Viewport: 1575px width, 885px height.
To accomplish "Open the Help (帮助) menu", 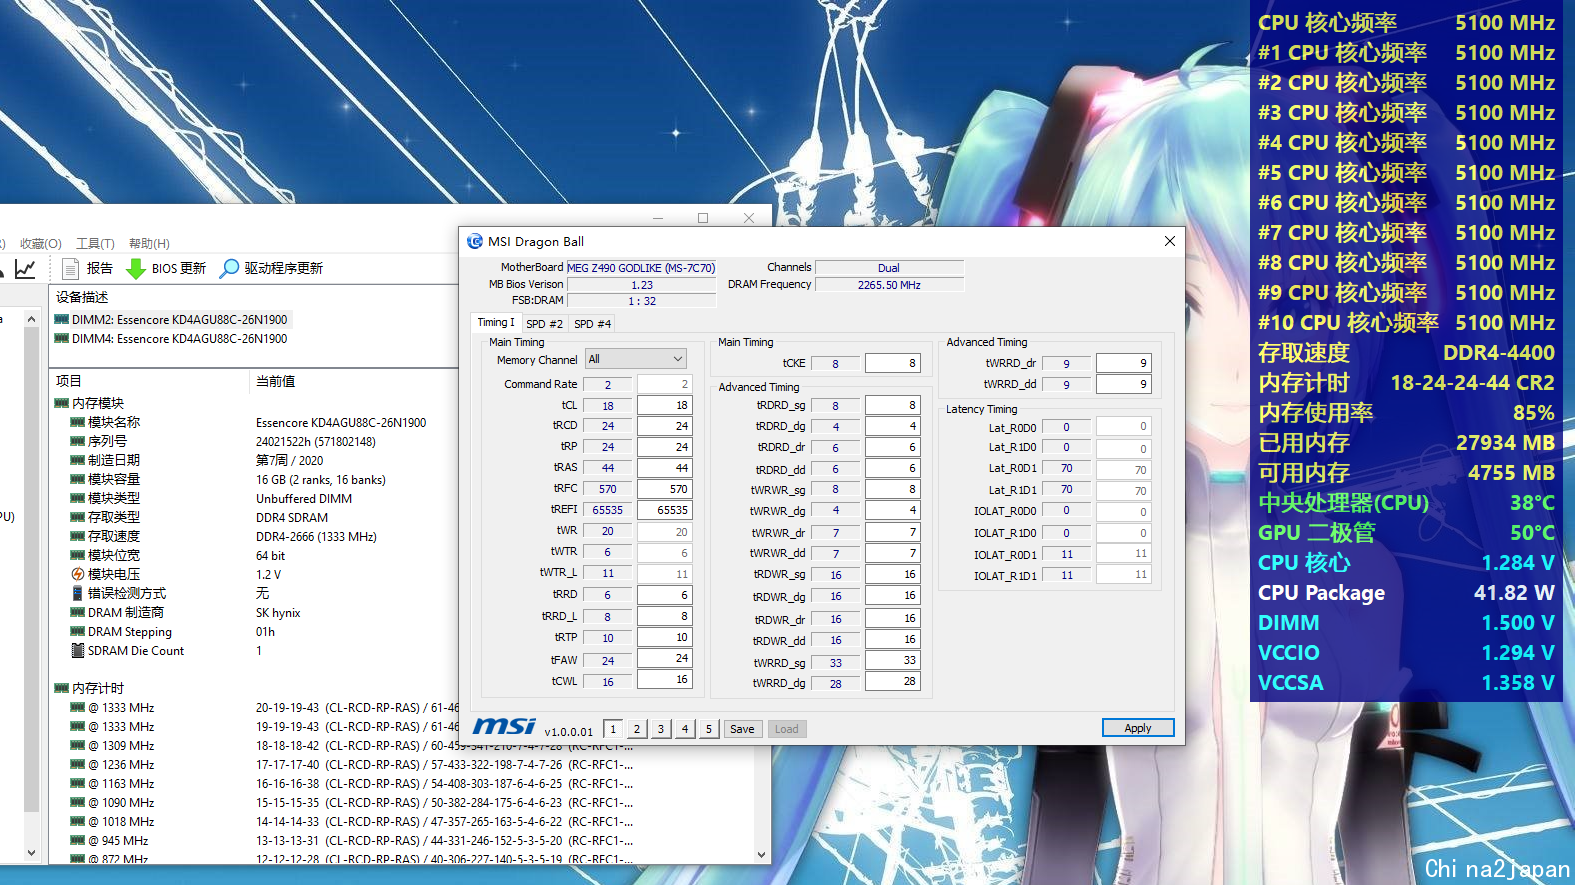I will point(149,243).
